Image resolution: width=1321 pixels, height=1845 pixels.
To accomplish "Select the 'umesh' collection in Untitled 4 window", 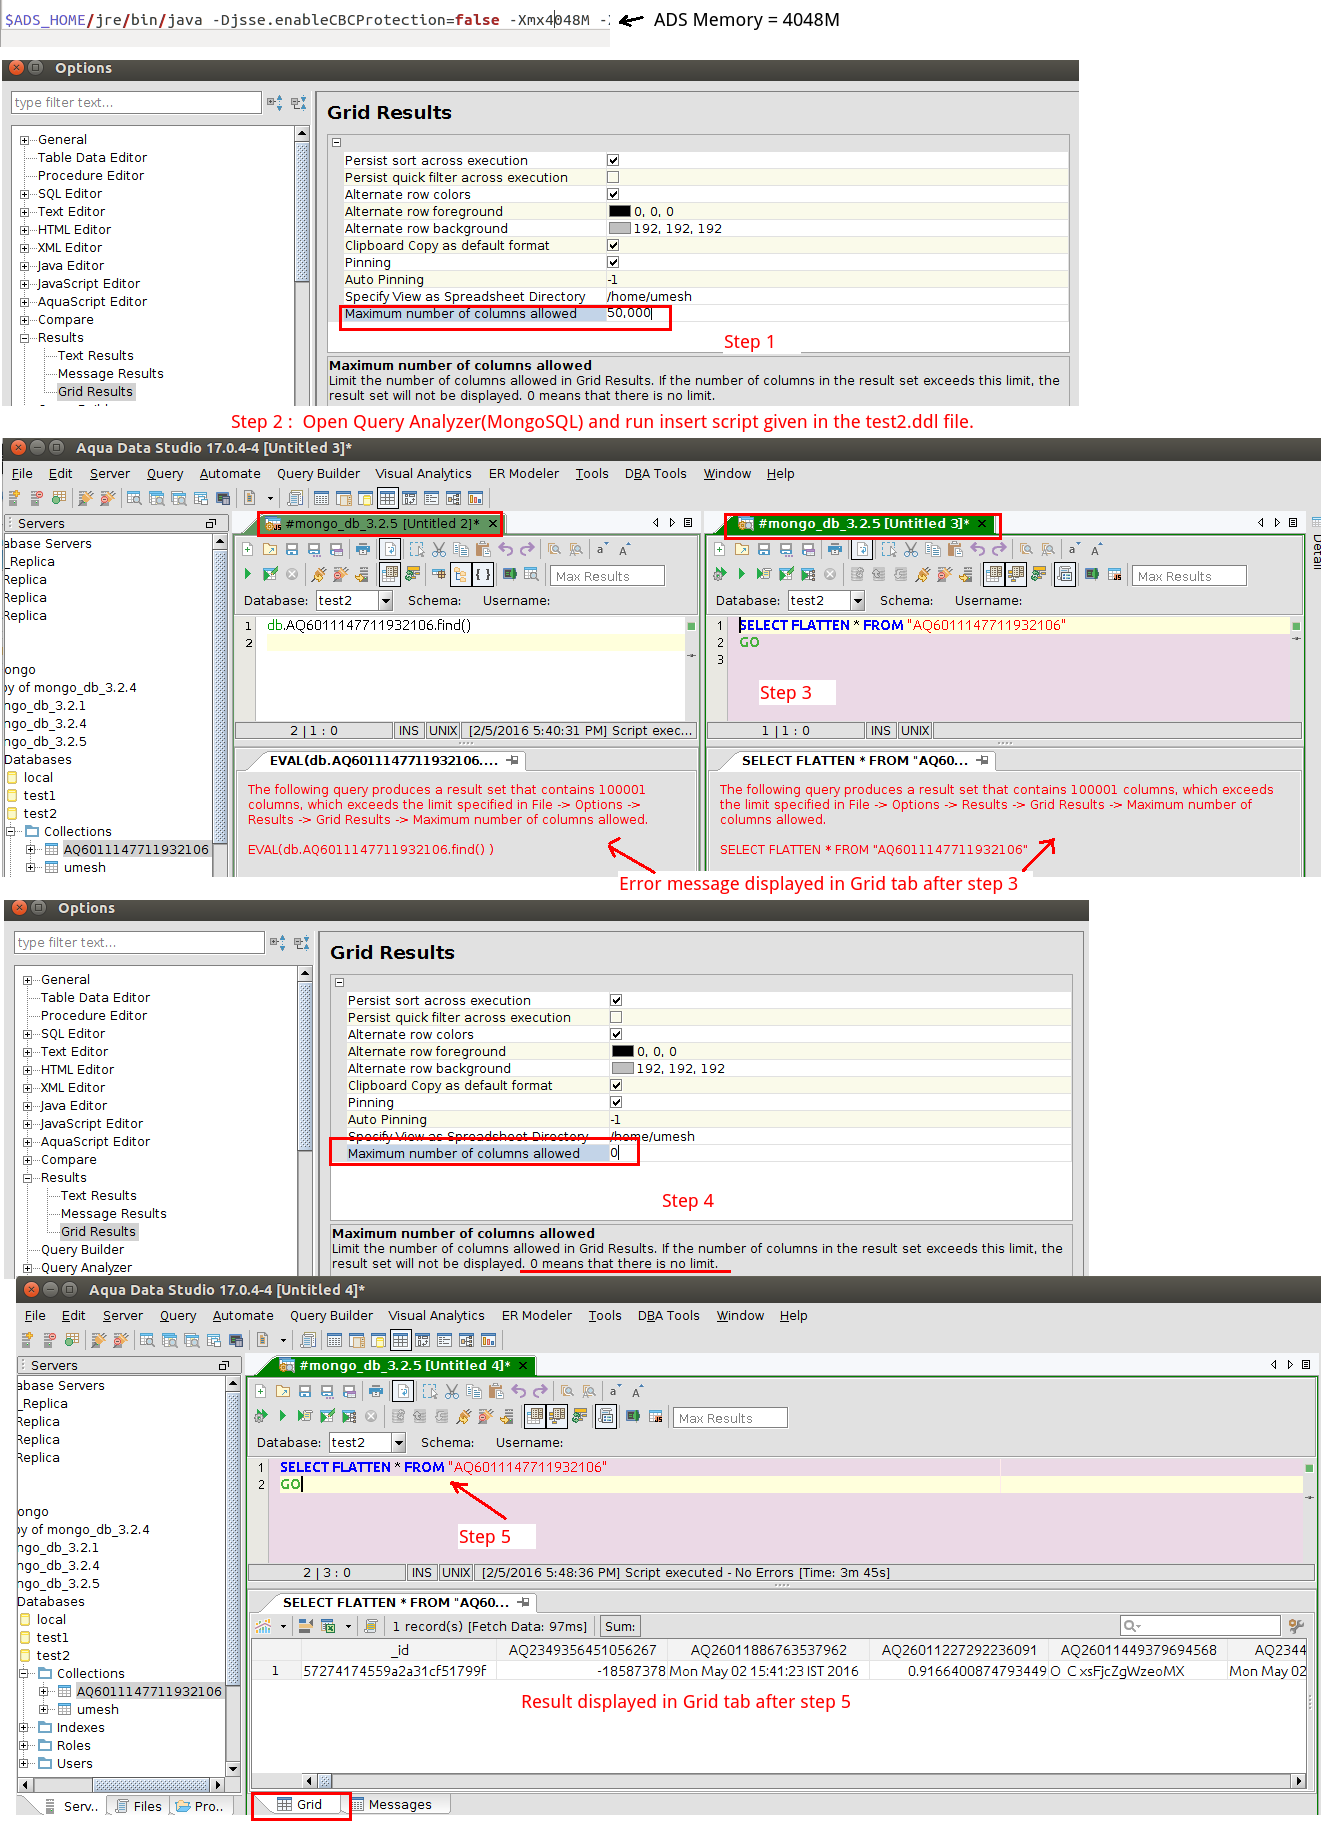I will point(98,1709).
